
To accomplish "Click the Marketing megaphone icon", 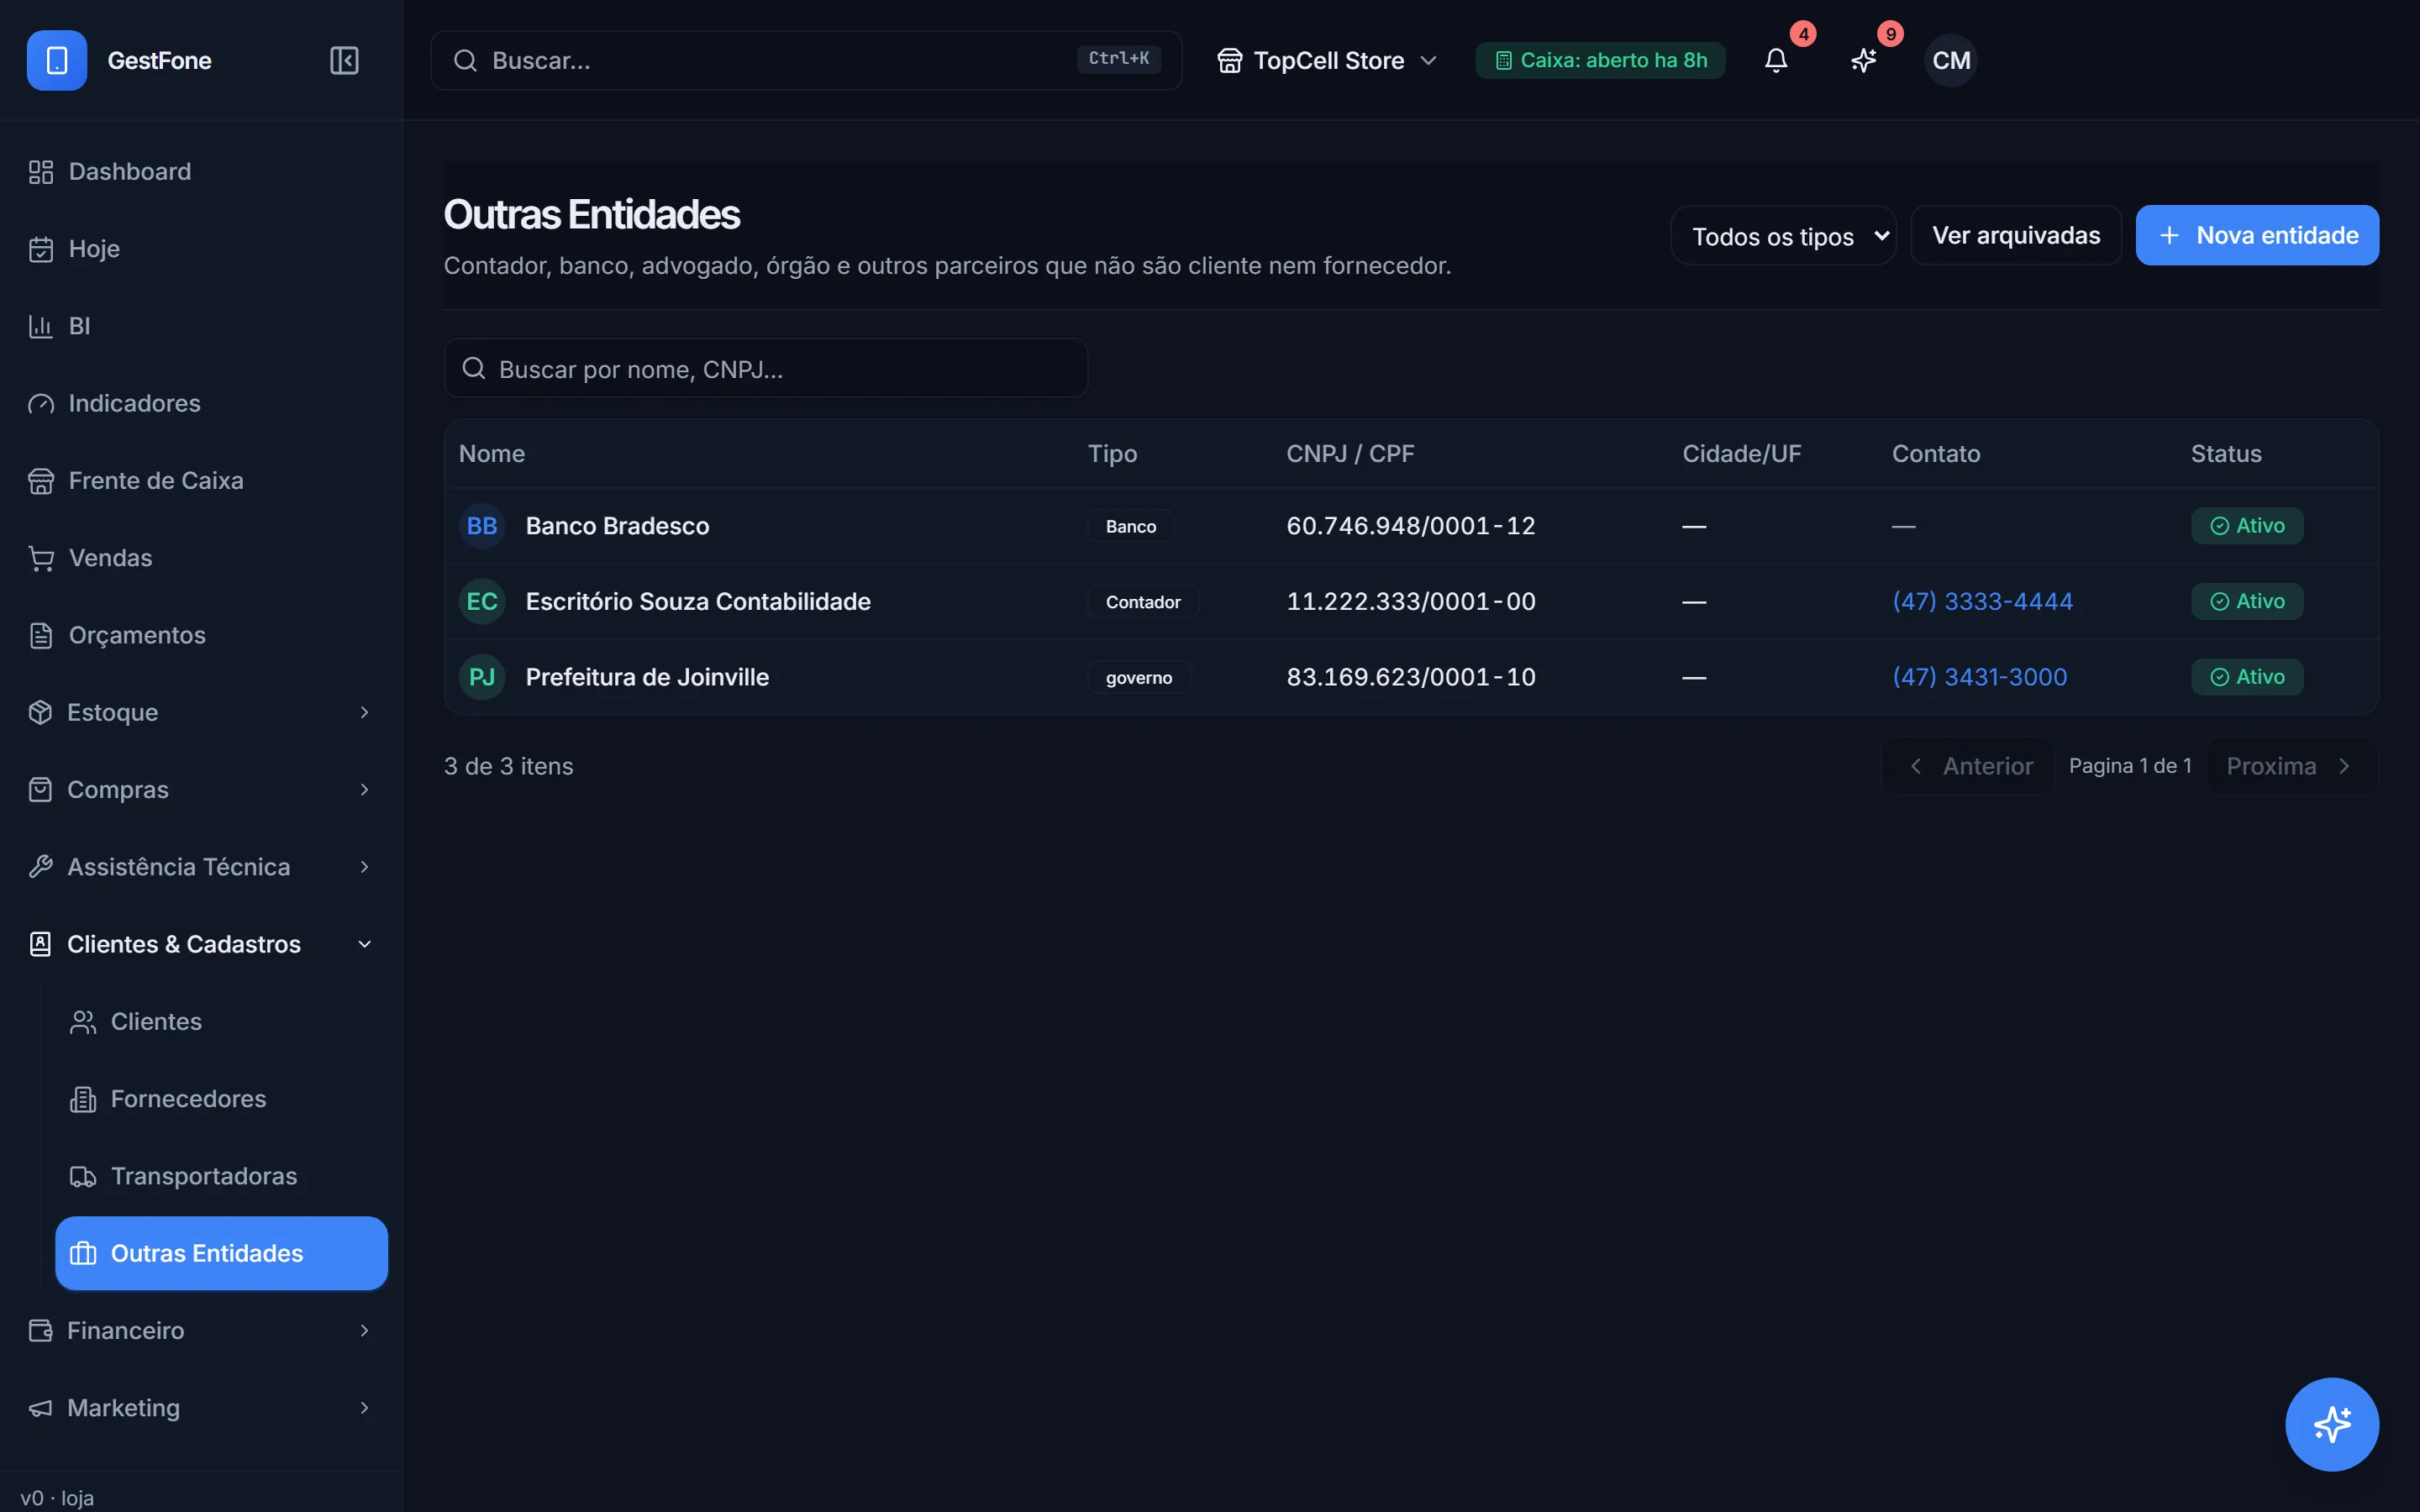I will (x=41, y=1408).
